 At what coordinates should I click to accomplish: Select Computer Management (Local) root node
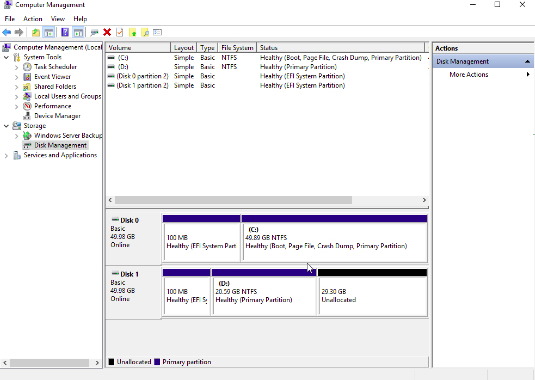pos(57,47)
